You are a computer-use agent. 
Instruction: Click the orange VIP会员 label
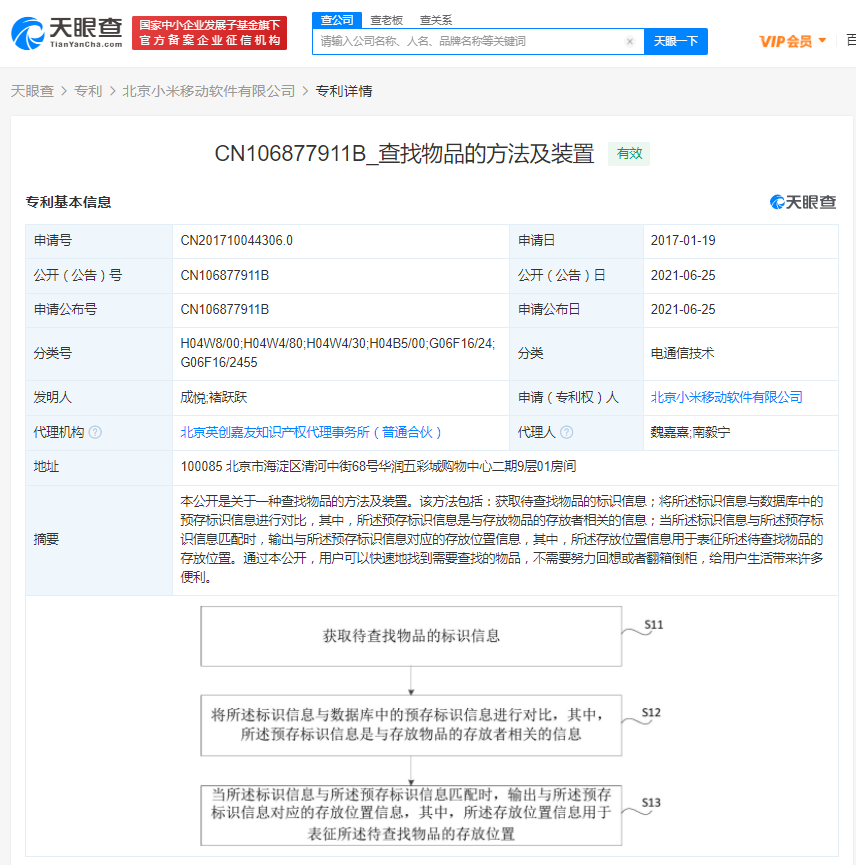coord(787,38)
